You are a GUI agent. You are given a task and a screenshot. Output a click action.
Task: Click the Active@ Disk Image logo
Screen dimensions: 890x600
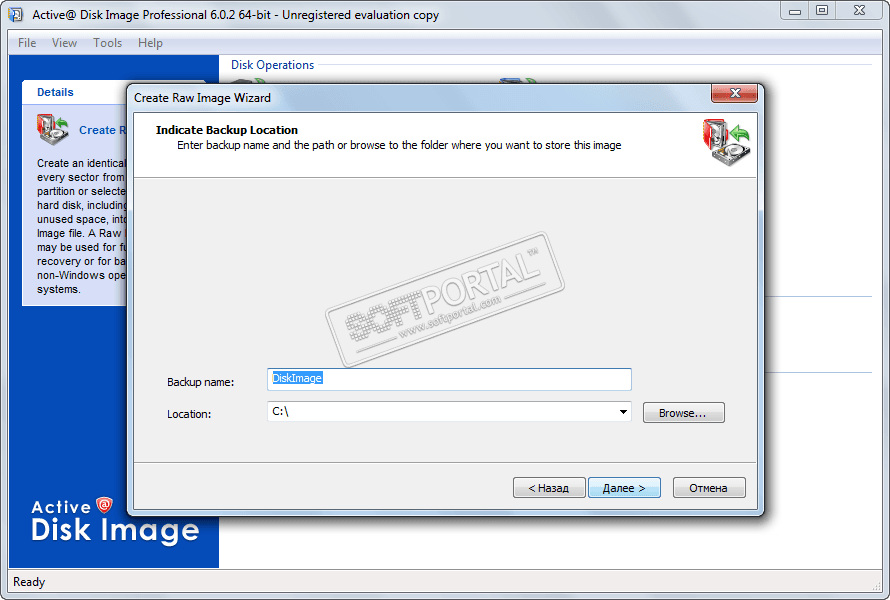pos(115,519)
